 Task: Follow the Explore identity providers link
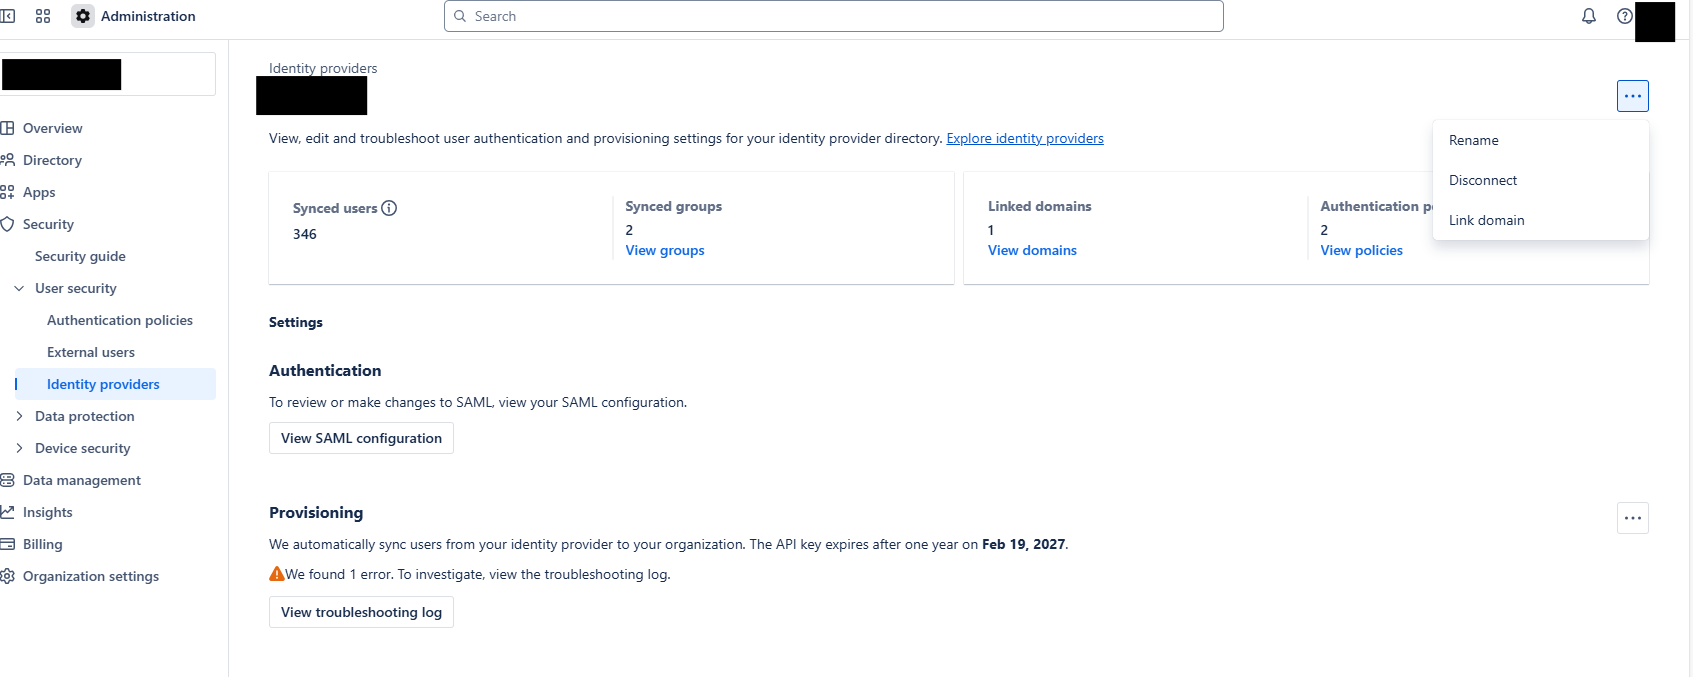1025,138
